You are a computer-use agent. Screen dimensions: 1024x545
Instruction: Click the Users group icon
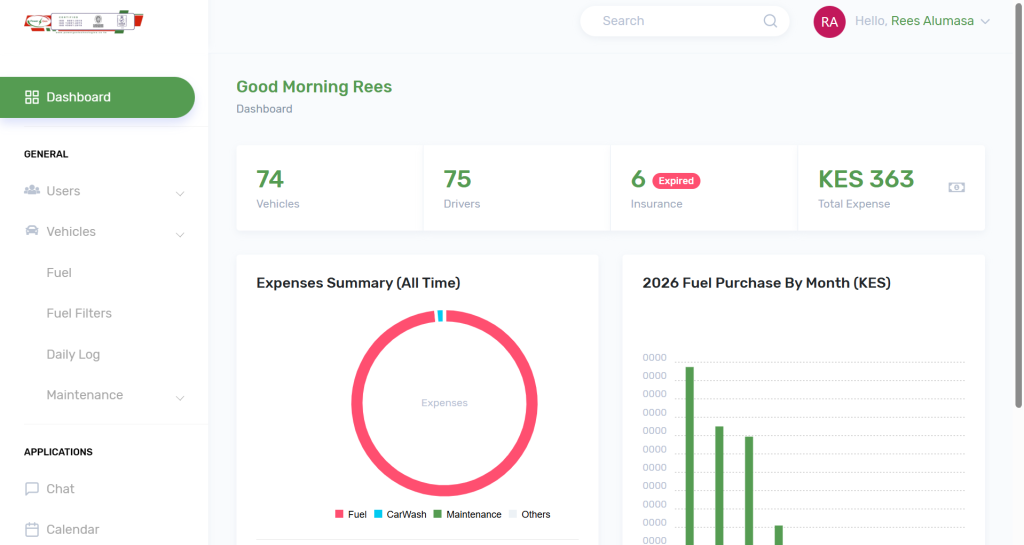[32, 190]
